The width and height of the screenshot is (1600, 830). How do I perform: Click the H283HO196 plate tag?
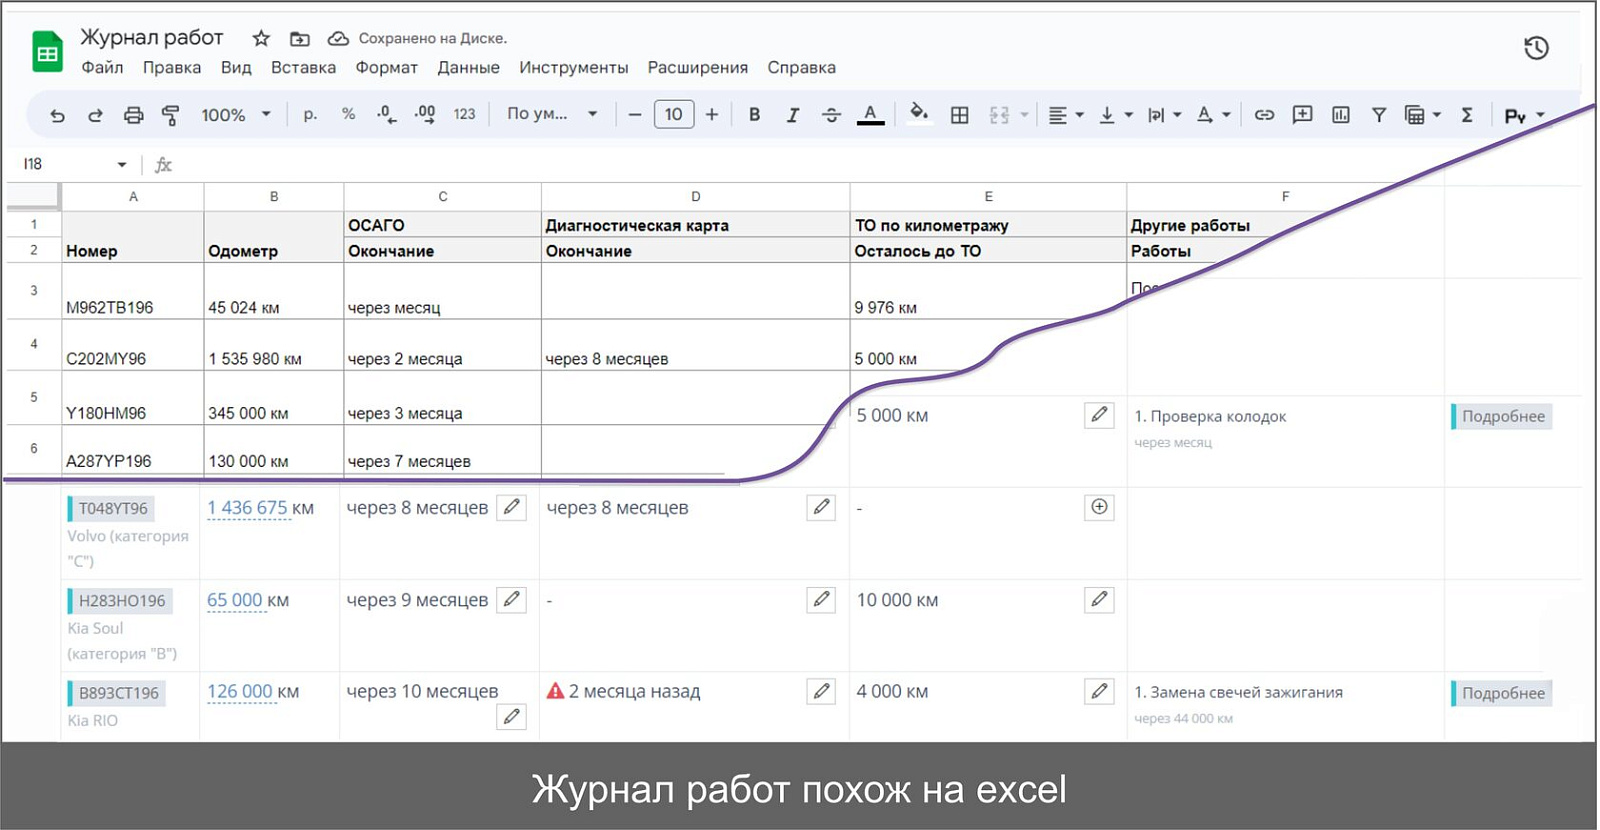[119, 600]
